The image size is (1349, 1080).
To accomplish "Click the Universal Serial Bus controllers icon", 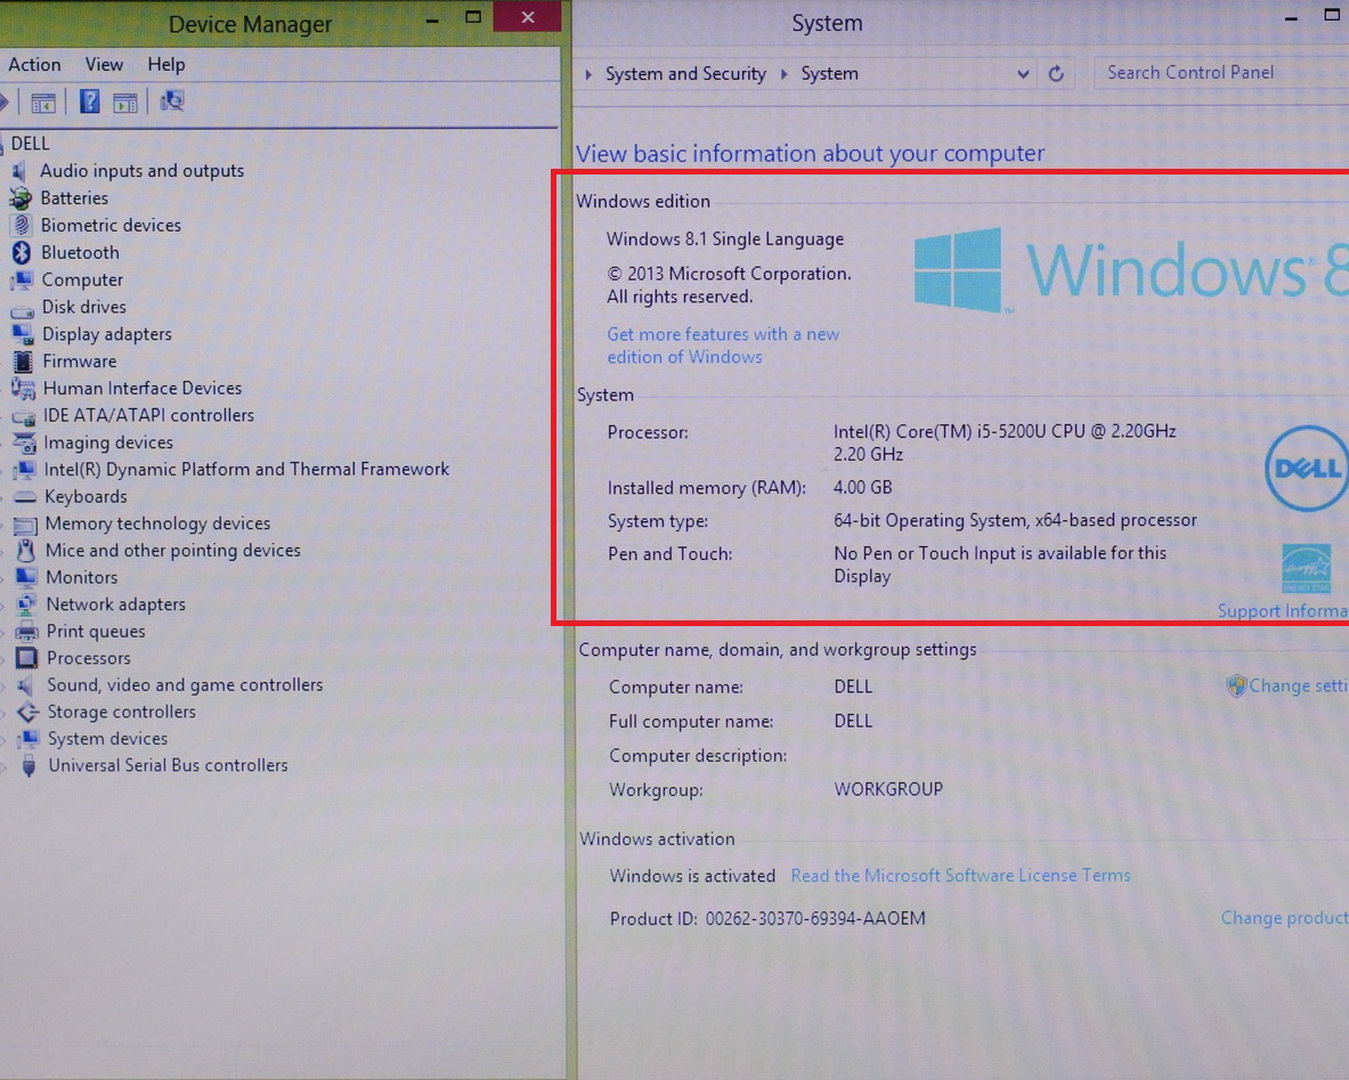I will click(x=29, y=766).
